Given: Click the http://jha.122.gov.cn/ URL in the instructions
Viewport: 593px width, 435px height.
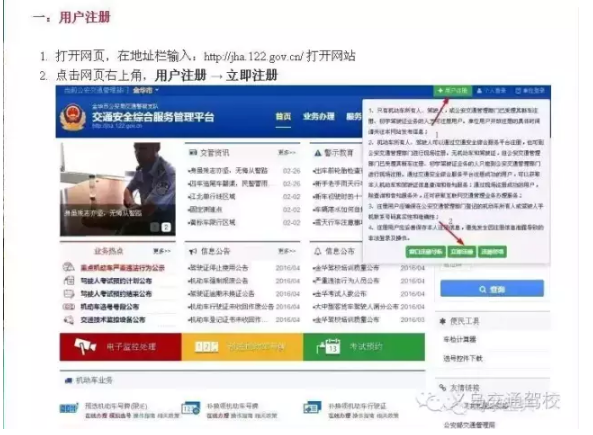Looking at the screenshot, I should tap(253, 56).
